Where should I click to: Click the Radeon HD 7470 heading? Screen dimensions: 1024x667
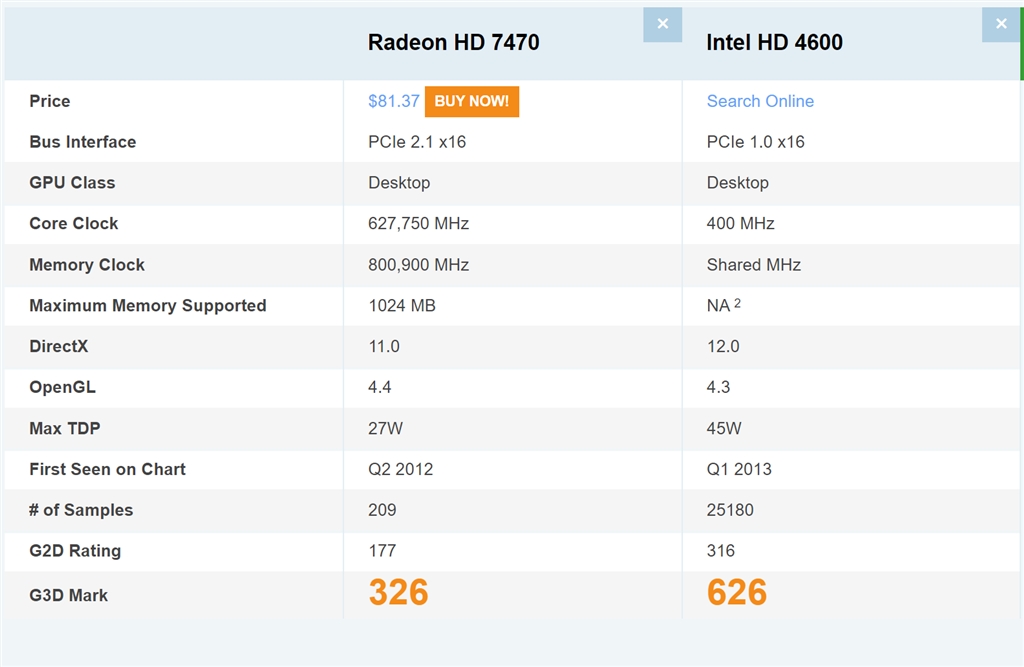[453, 42]
